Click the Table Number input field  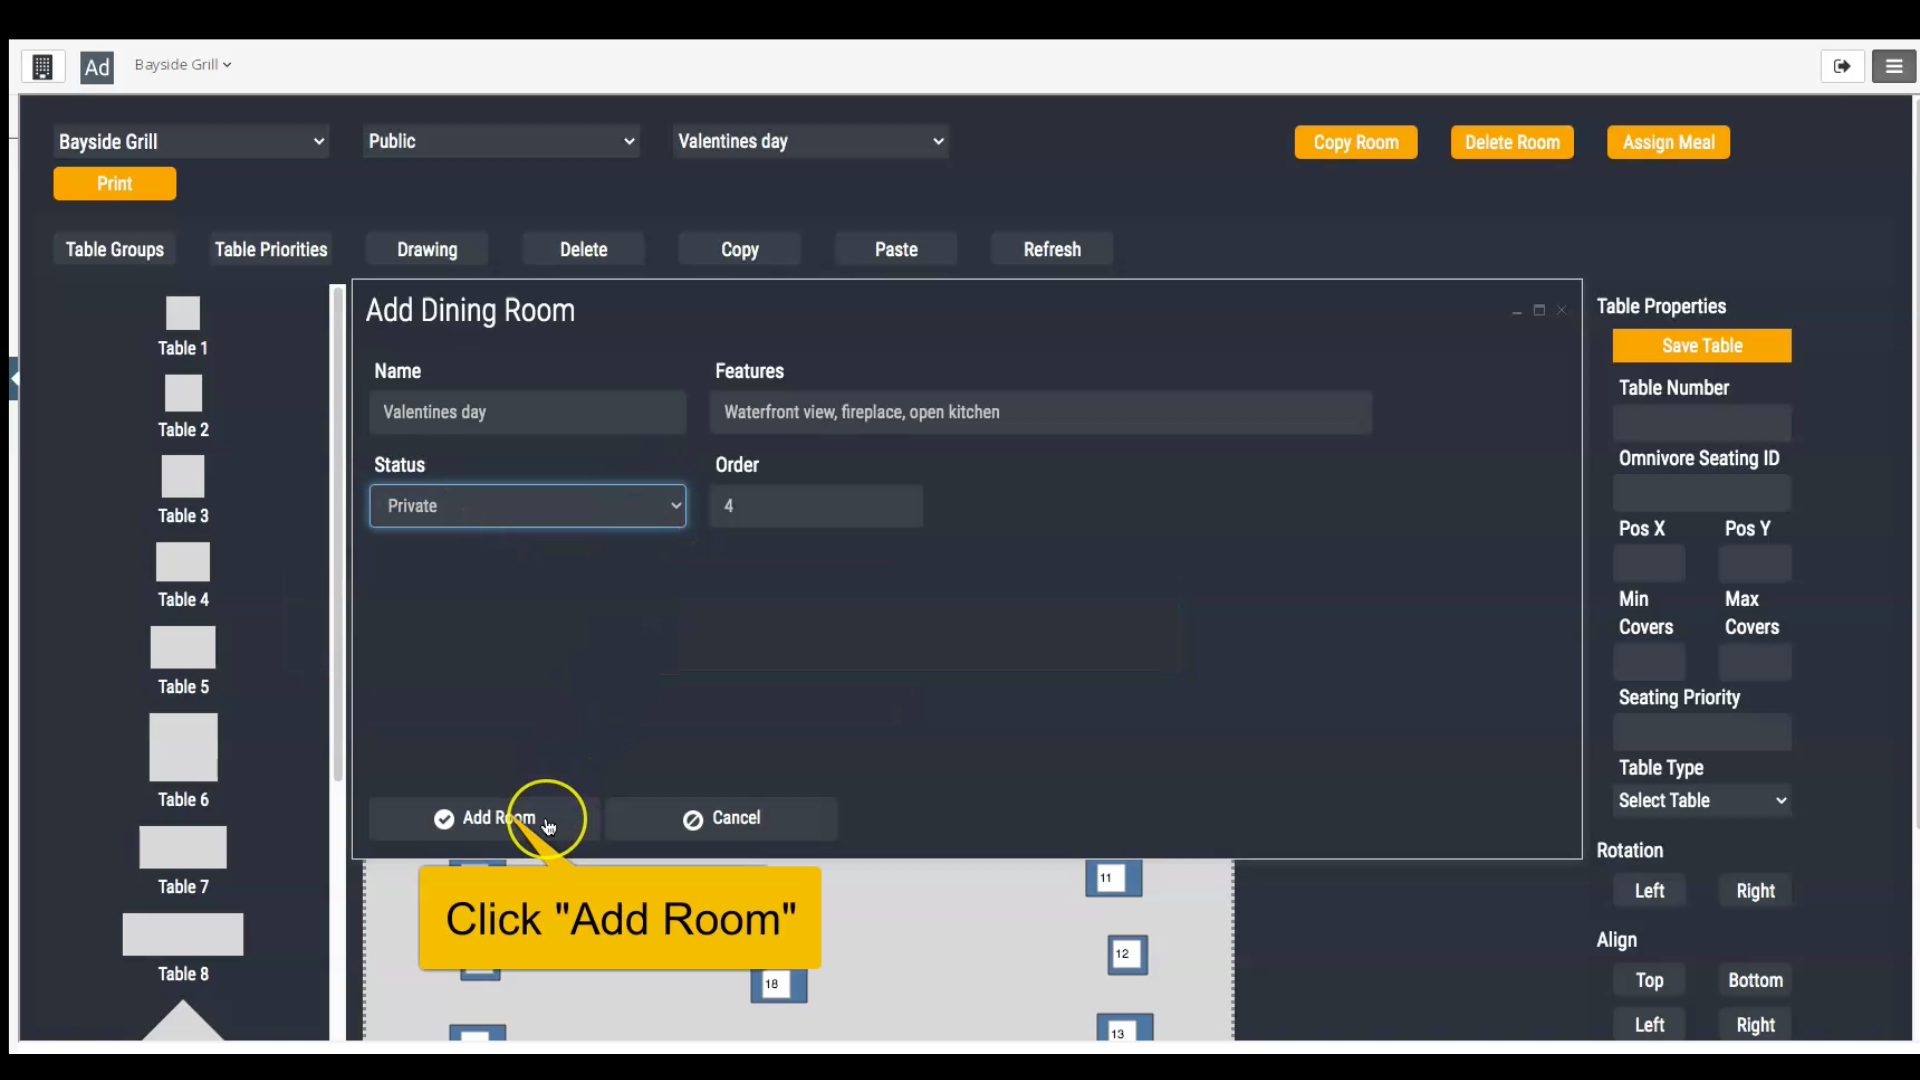pos(1702,422)
